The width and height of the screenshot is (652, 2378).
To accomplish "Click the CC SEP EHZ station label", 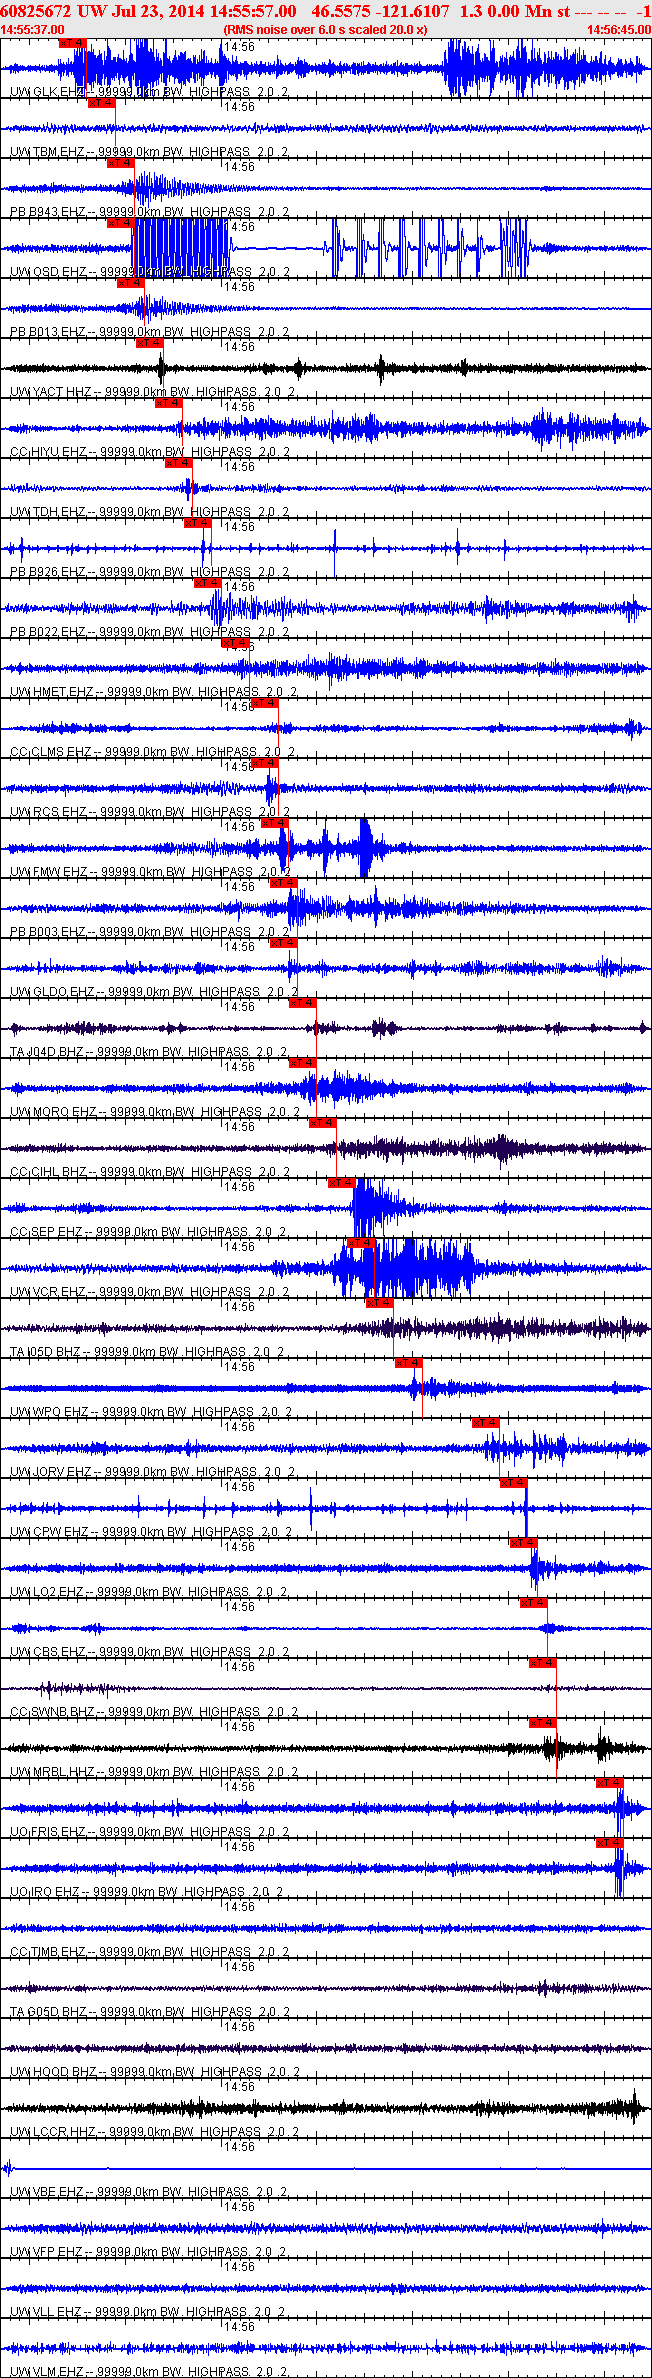I will pos(48,1232).
